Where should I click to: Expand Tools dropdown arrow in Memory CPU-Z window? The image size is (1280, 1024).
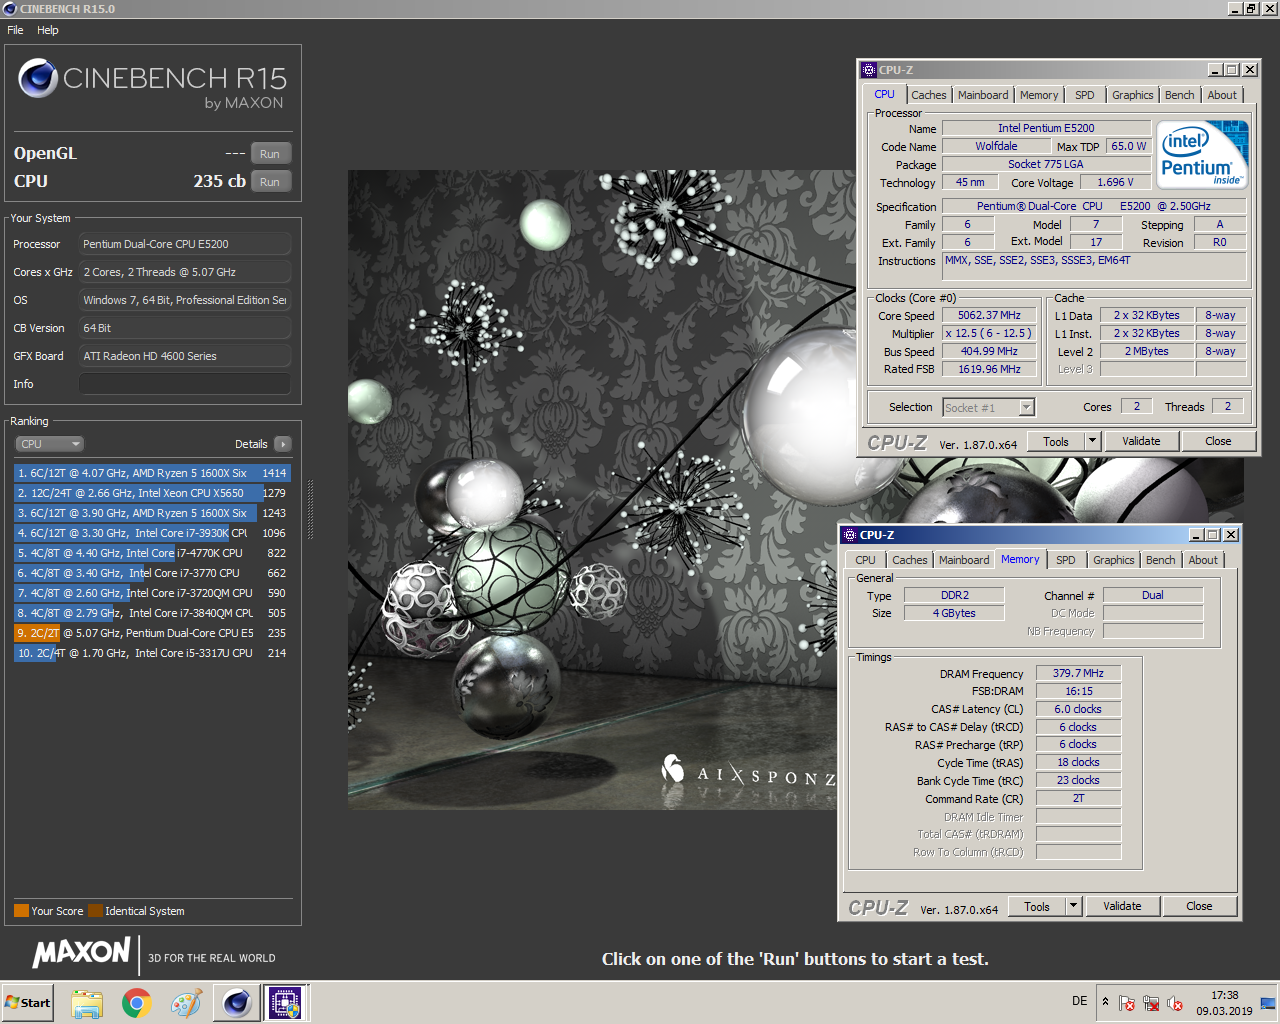point(1073,906)
